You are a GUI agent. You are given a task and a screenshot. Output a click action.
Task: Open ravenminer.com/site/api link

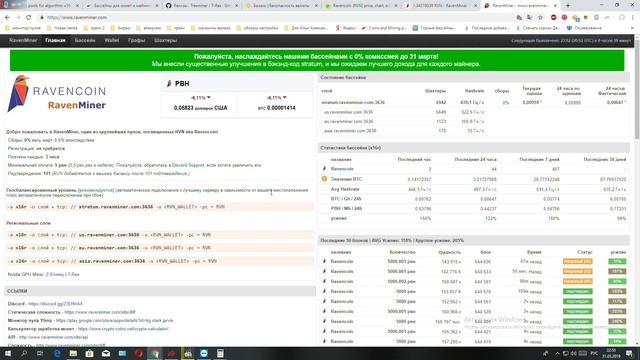(53, 337)
